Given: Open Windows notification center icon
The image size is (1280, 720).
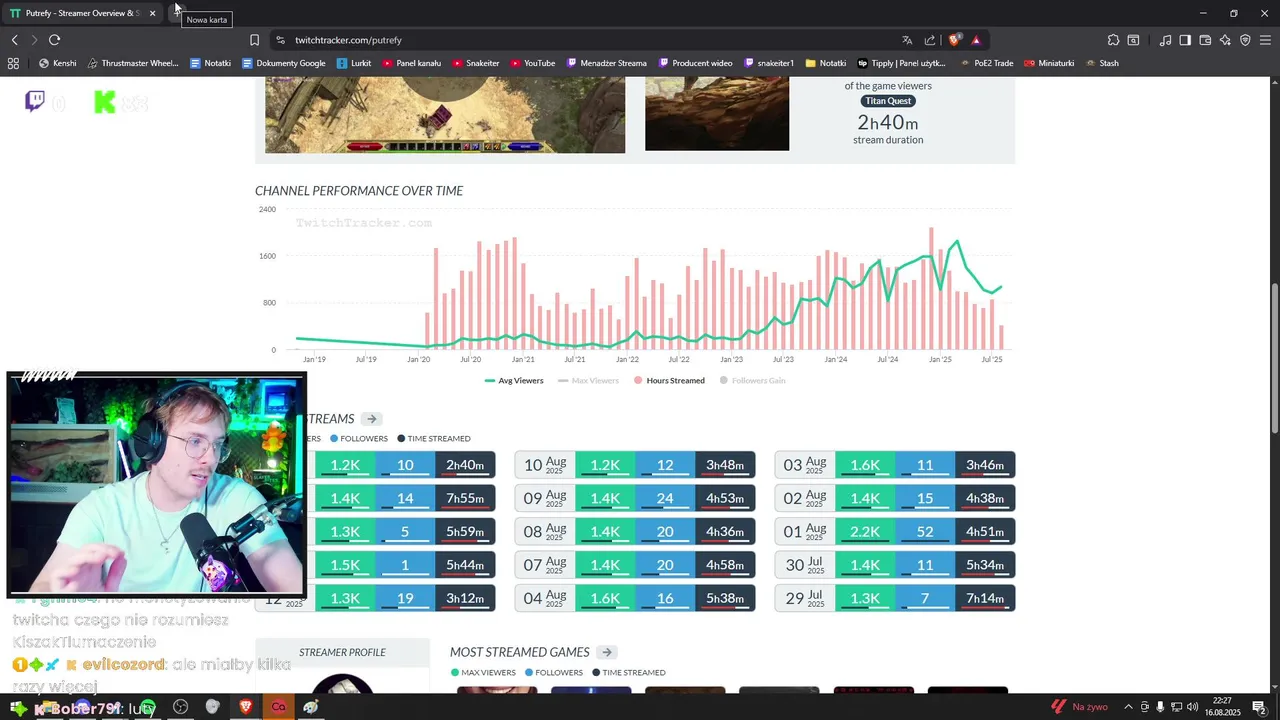Looking at the screenshot, I should 1259,707.
